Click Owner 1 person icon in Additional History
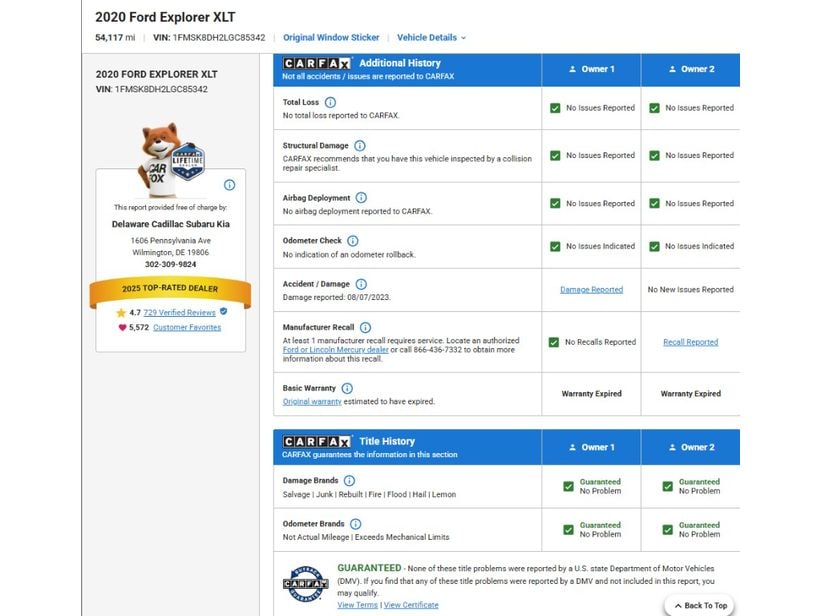Screen dimensions: 822x616 pos(572,69)
